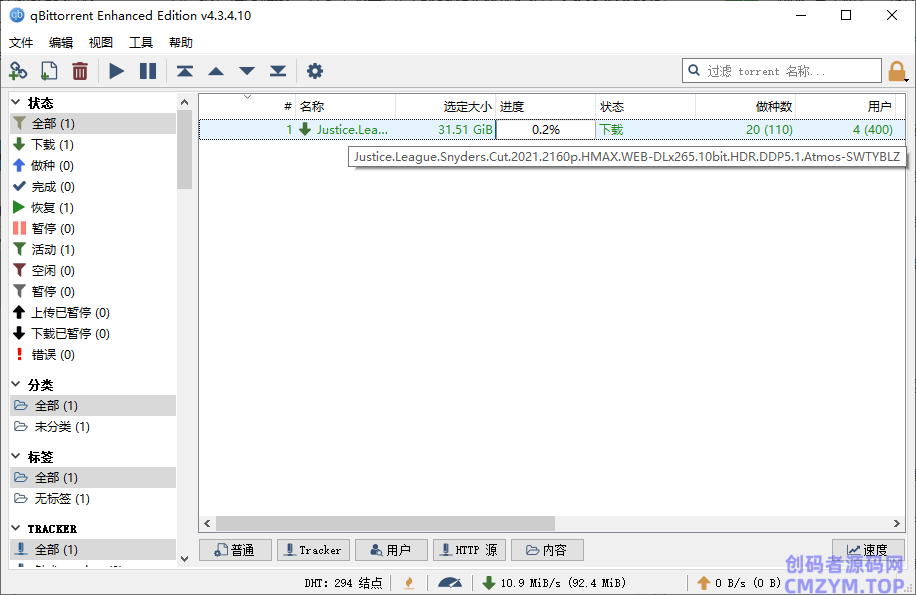
Task: Click the add torrent file icon
Action: pyautogui.click(x=49, y=71)
